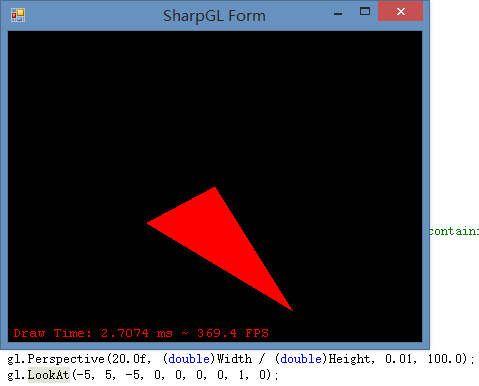Close the SharpGL Form window
The width and height of the screenshot is (479, 386).
401,11
